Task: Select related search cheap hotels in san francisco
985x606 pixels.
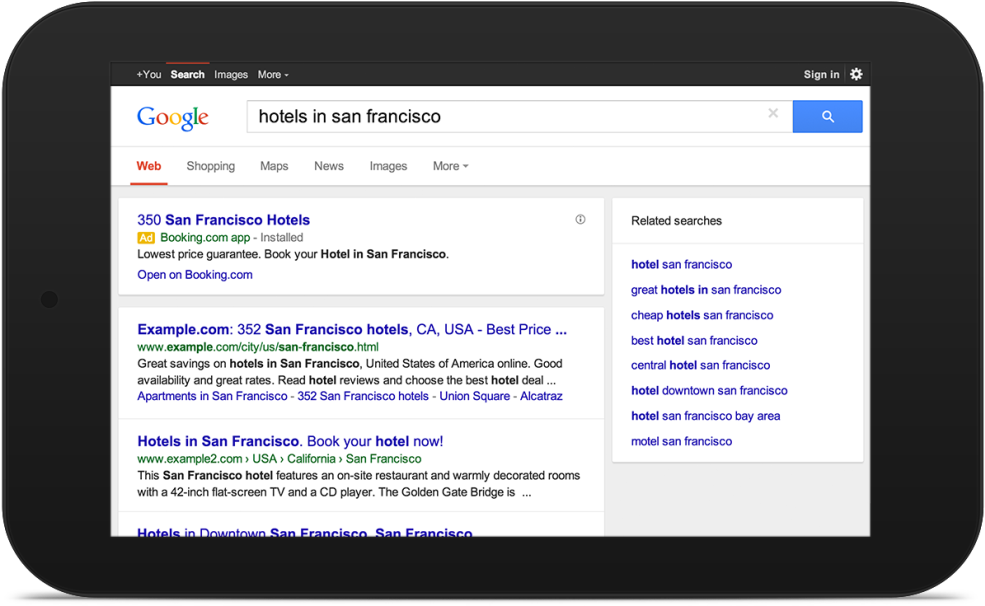Action: [x=702, y=315]
